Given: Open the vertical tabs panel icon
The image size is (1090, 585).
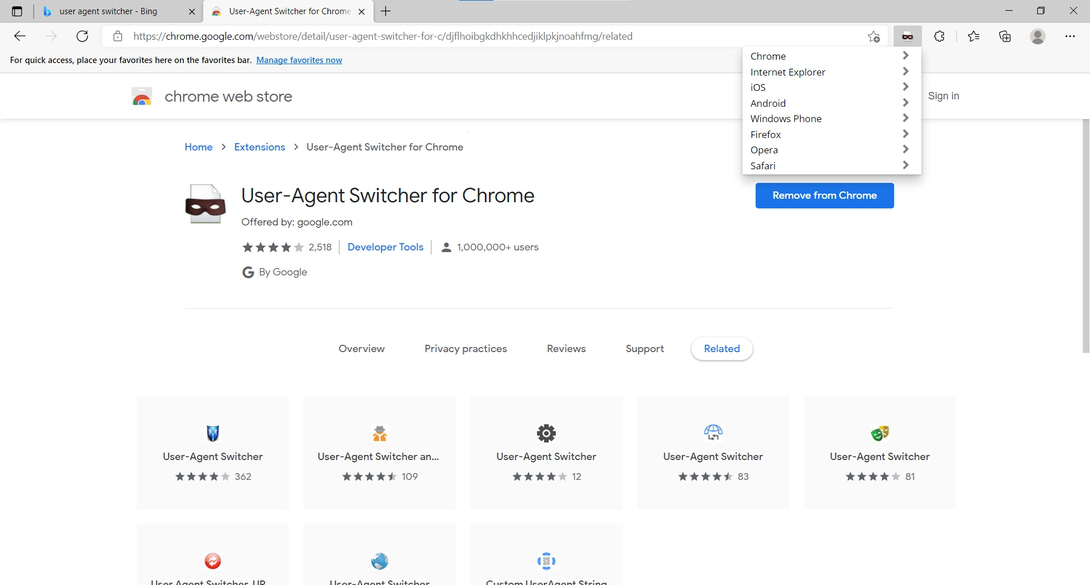Looking at the screenshot, I should (17, 11).
